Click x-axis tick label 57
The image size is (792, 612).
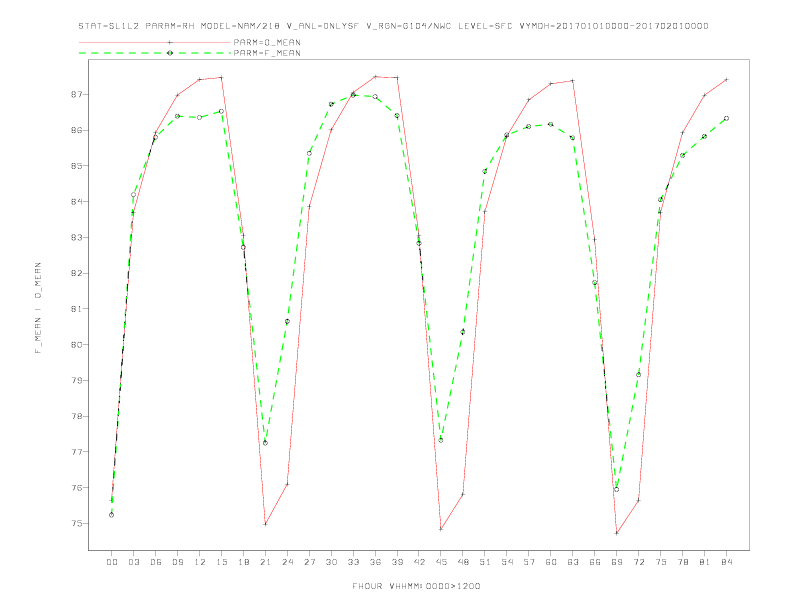tap(529, 562)
